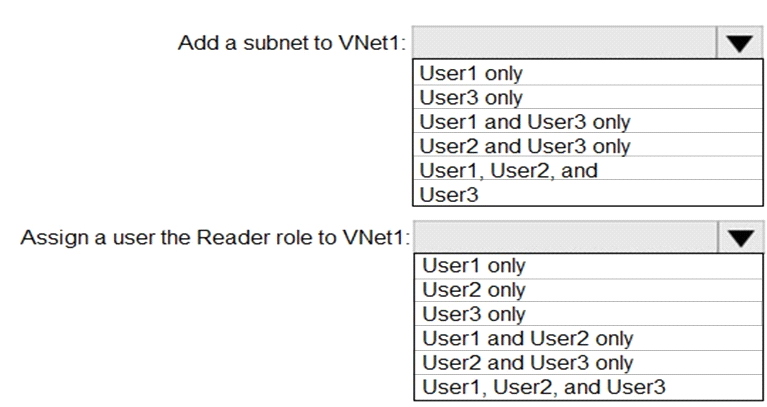The height and width of the screenshot is (407, 767).
Task: Pick User2 and User3 only under subnet
Action: (x=587, y=145)
